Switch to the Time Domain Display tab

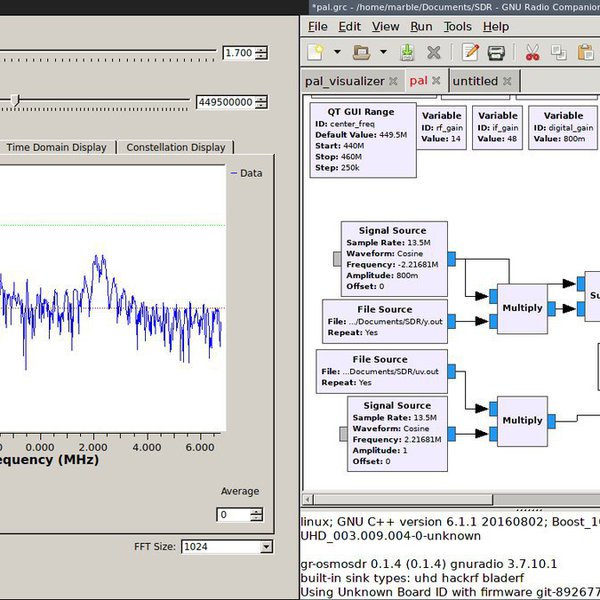pyautogui.click(x=56, y=147)
